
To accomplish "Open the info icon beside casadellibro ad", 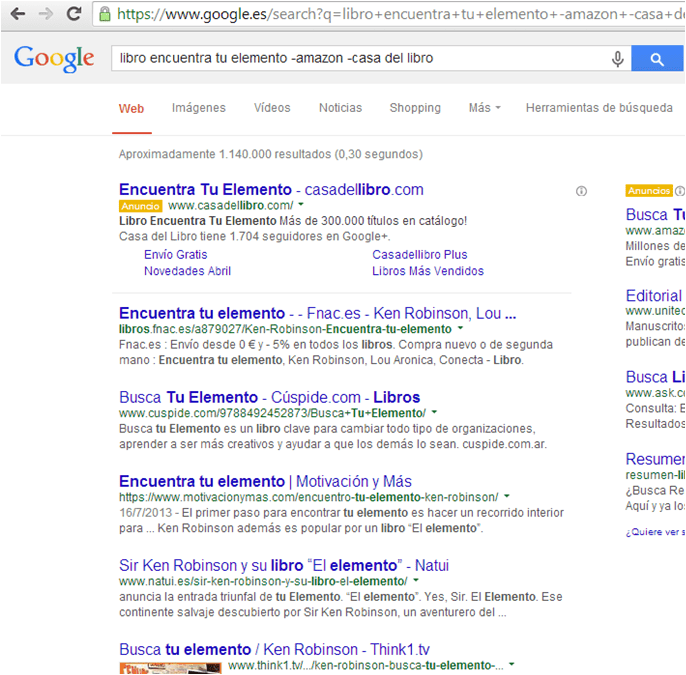I will tap(581, 191).
